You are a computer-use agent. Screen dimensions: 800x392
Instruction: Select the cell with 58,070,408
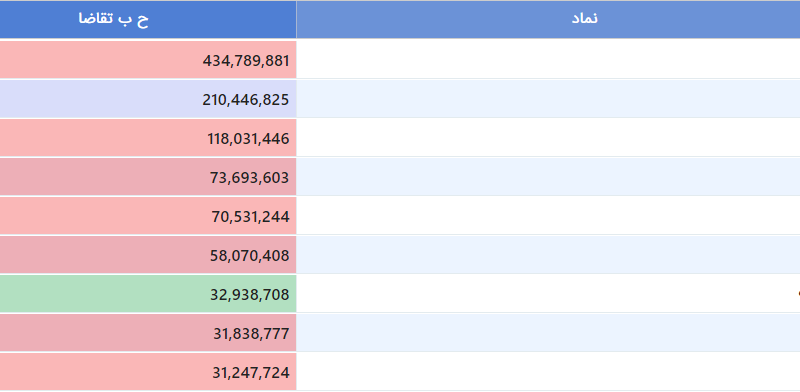(x=148, y=255)
